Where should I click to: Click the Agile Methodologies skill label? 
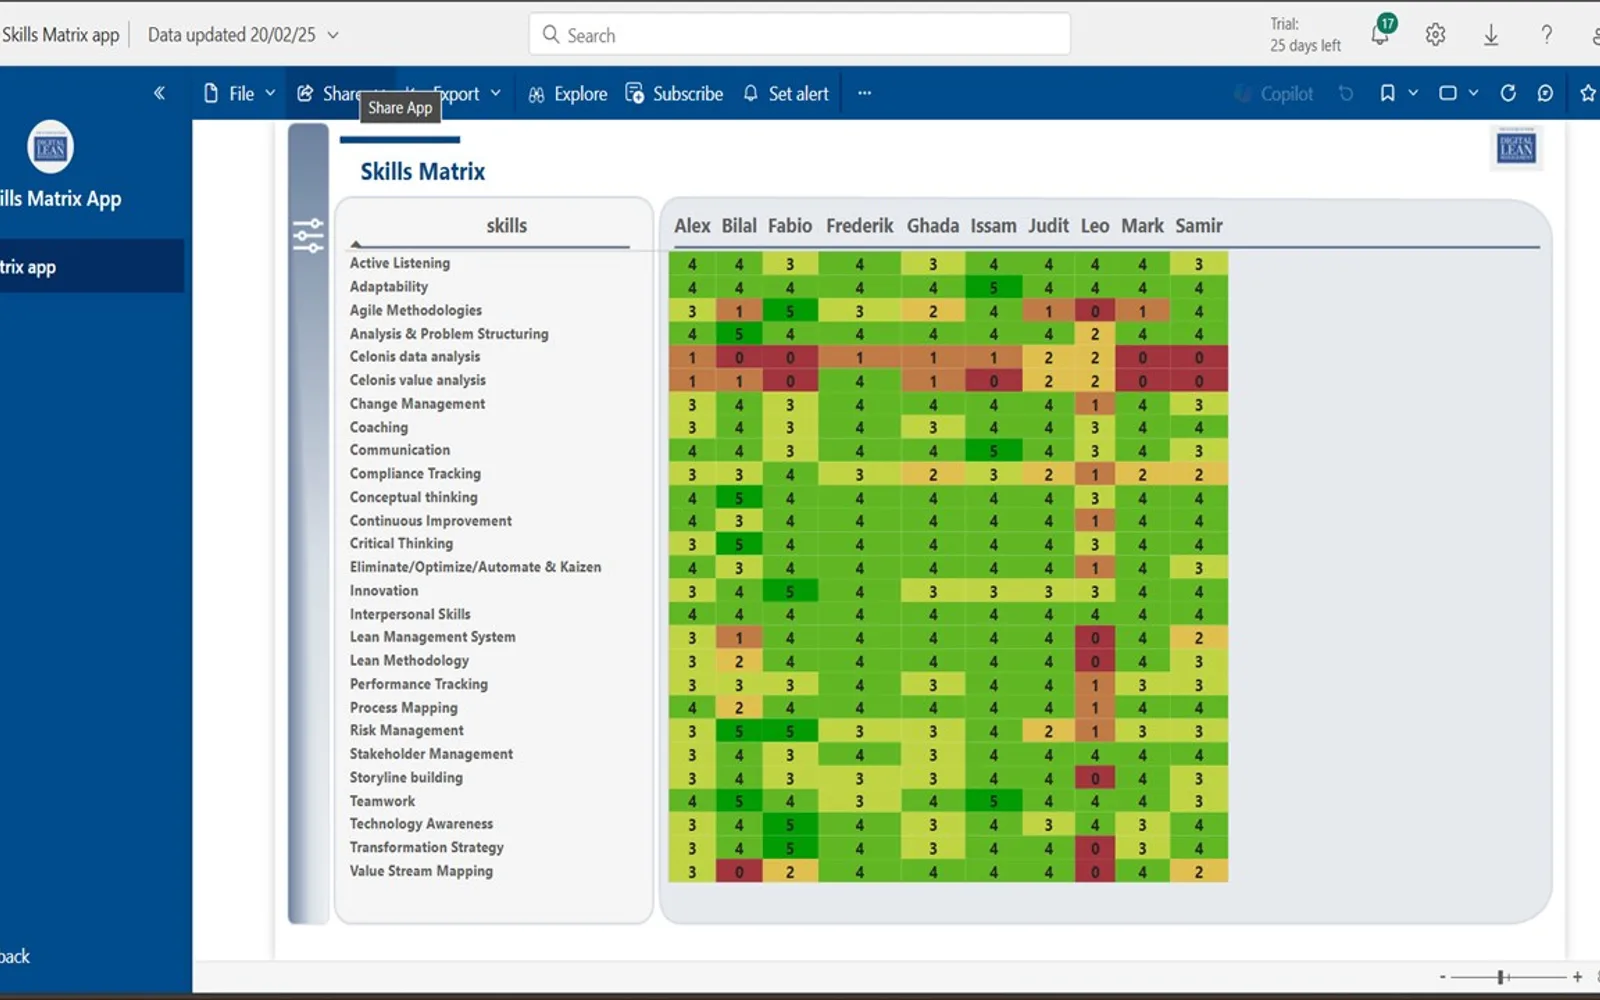415,310
